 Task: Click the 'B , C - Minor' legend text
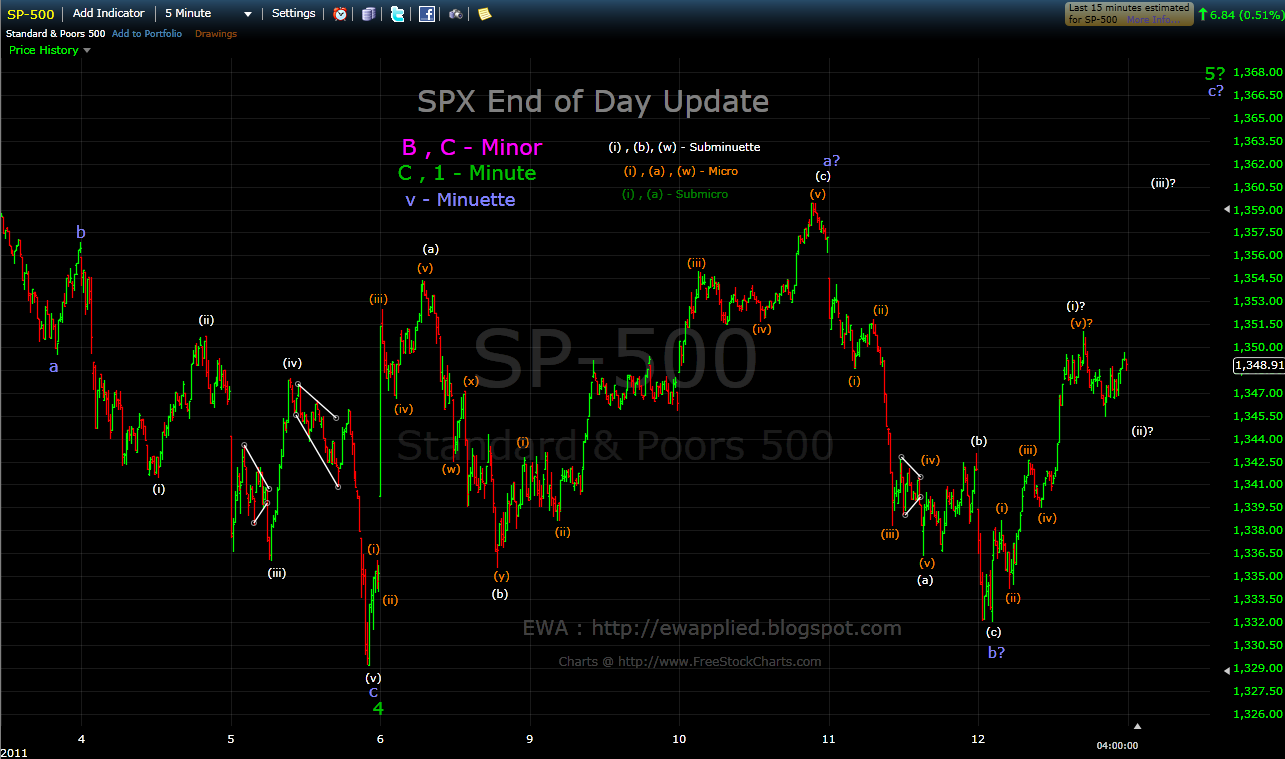tap(472, 148)
